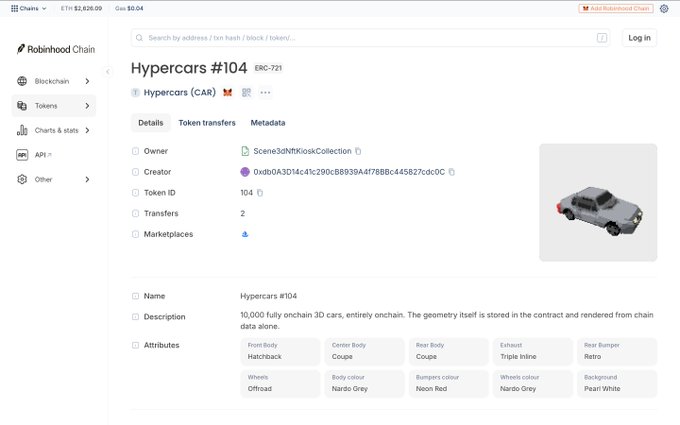Click the slash shortcut icon in search
The width and height of the screenshot is (680, 425).
click(602, 38)
